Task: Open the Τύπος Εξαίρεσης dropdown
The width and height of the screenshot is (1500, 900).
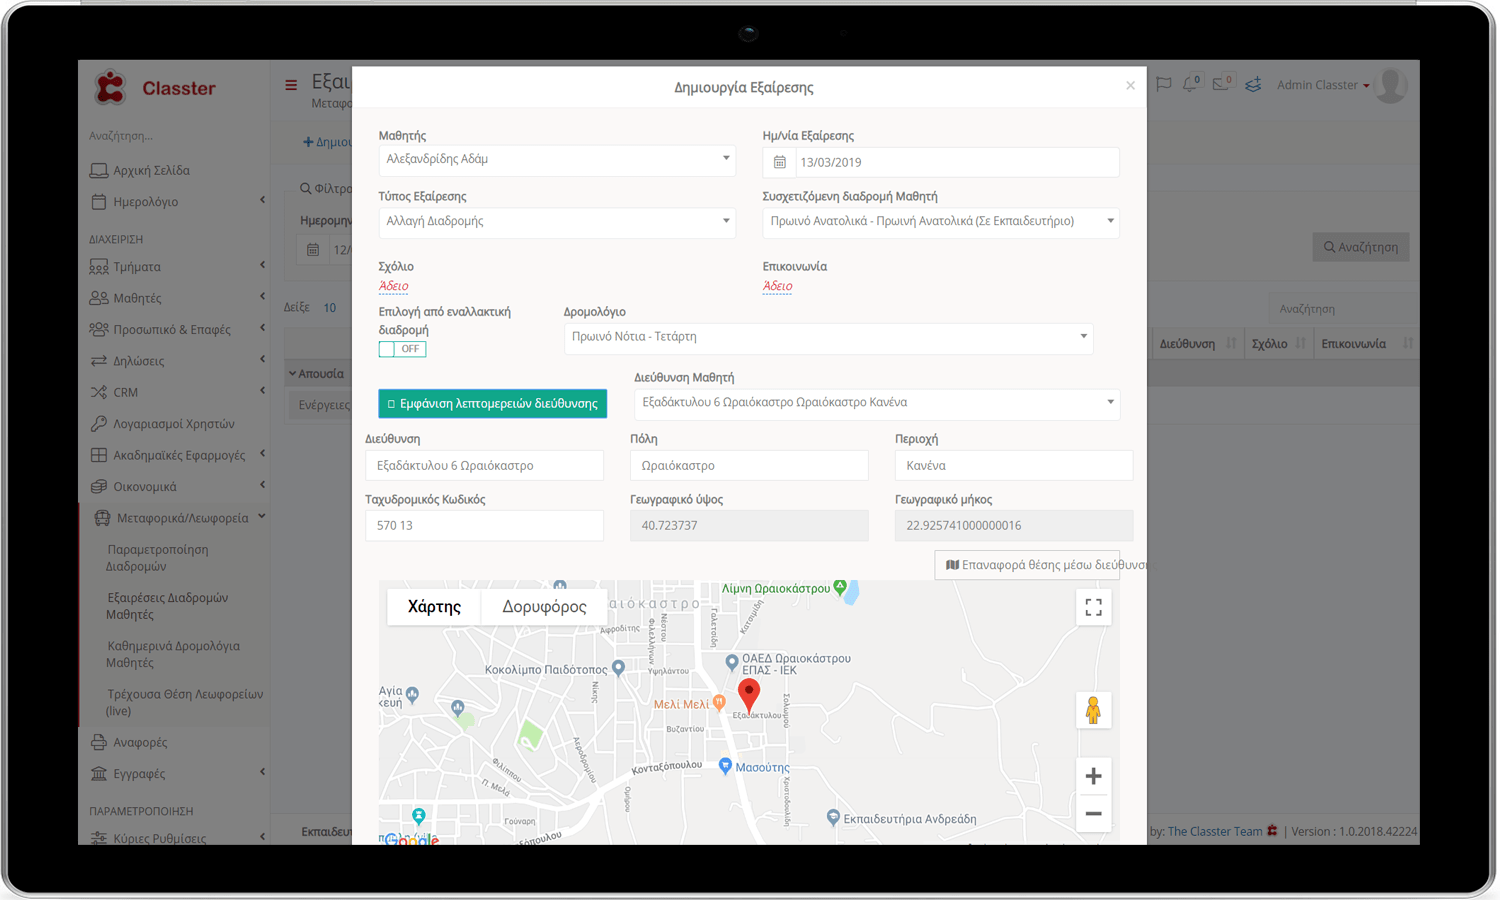Action: (557, 221)
